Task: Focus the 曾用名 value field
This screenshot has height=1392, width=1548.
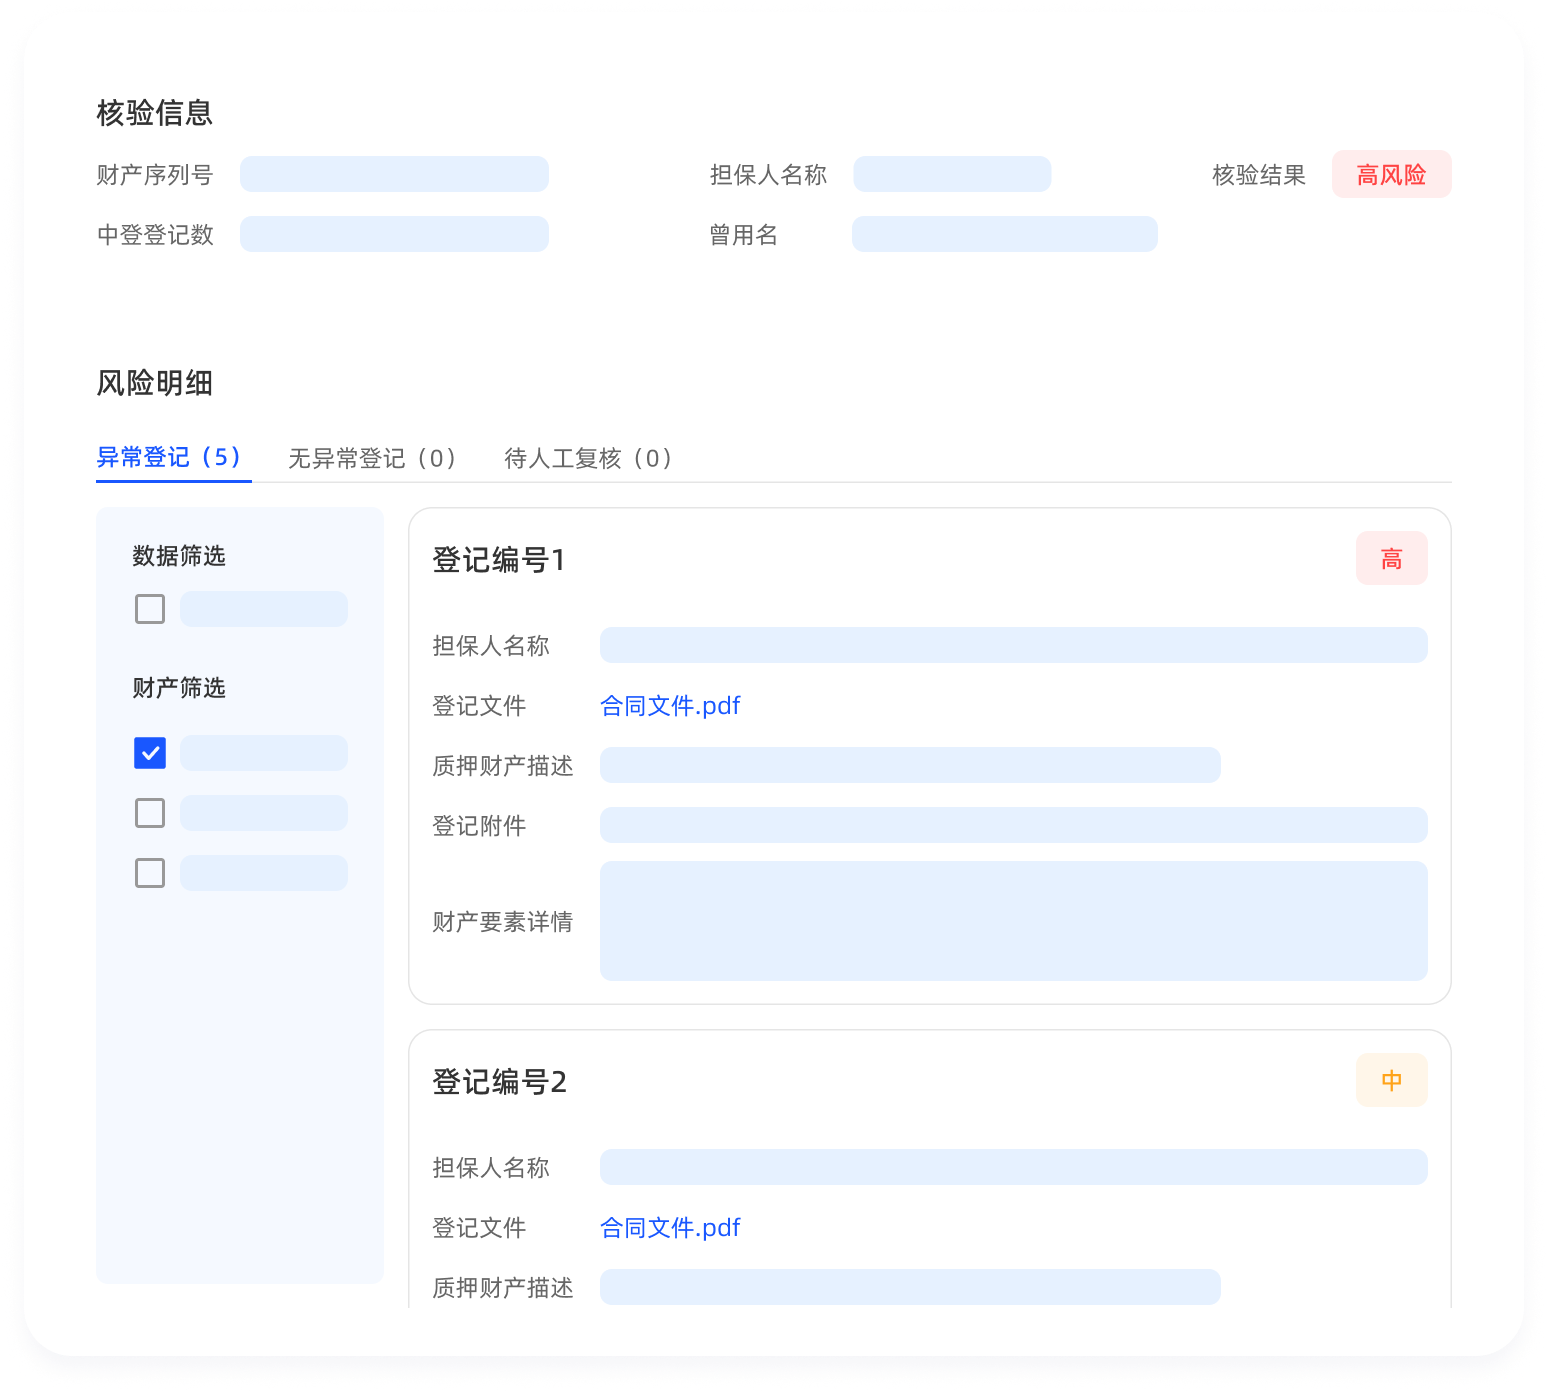Action: click(x=1004, y=234)
